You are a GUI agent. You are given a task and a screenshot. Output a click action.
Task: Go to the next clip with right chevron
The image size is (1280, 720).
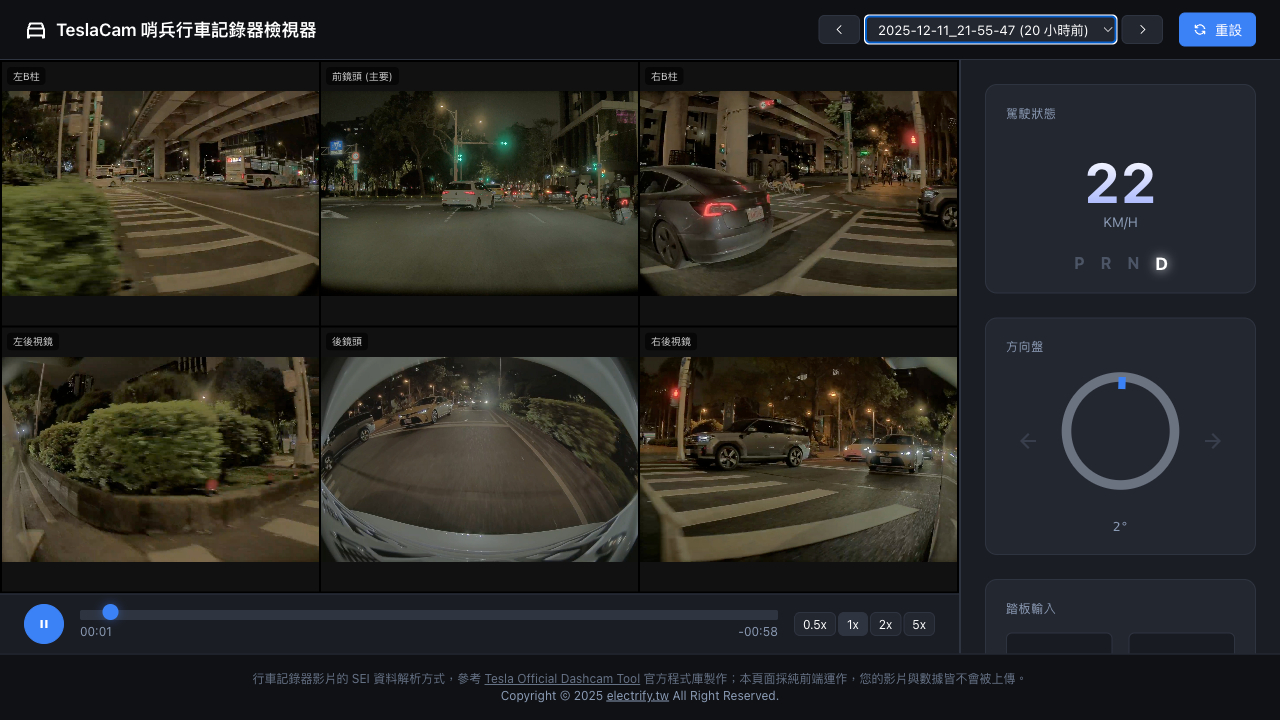(x=1142, y=30)
